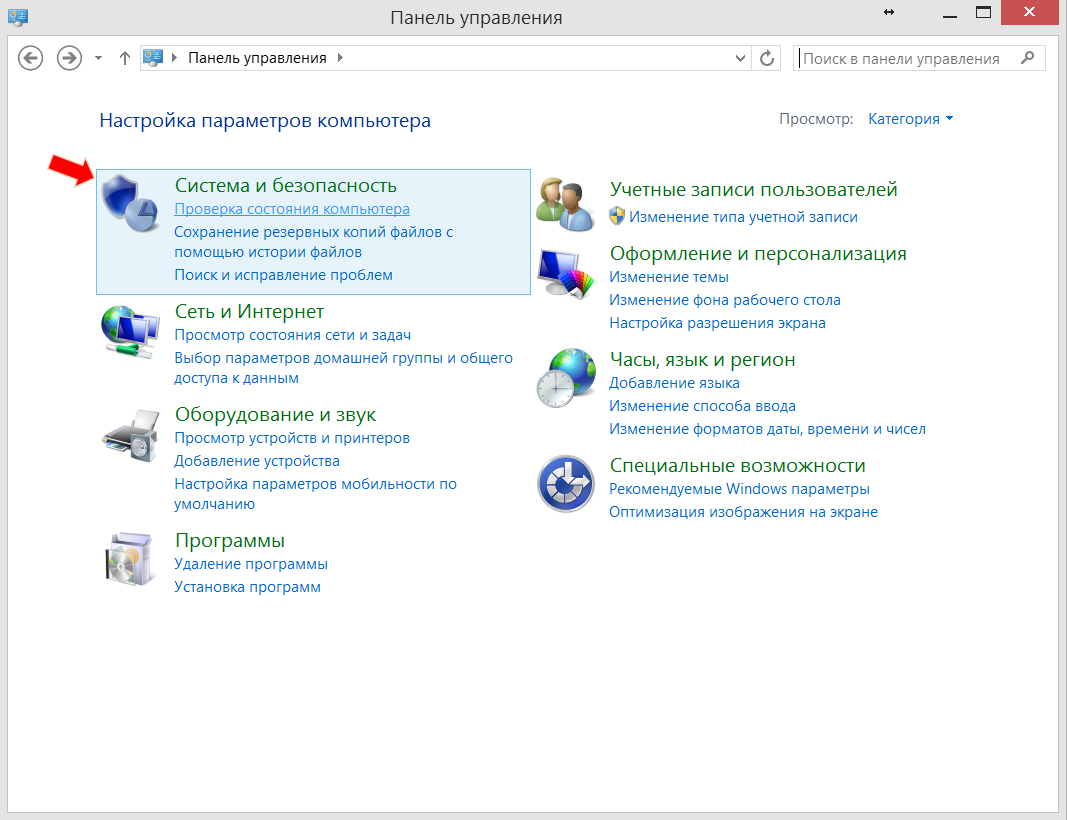Image resolution: width=1067 pixels, height=820 pixels.
Task: Click Добавление устройства link
Action: (x=257, y=461)
